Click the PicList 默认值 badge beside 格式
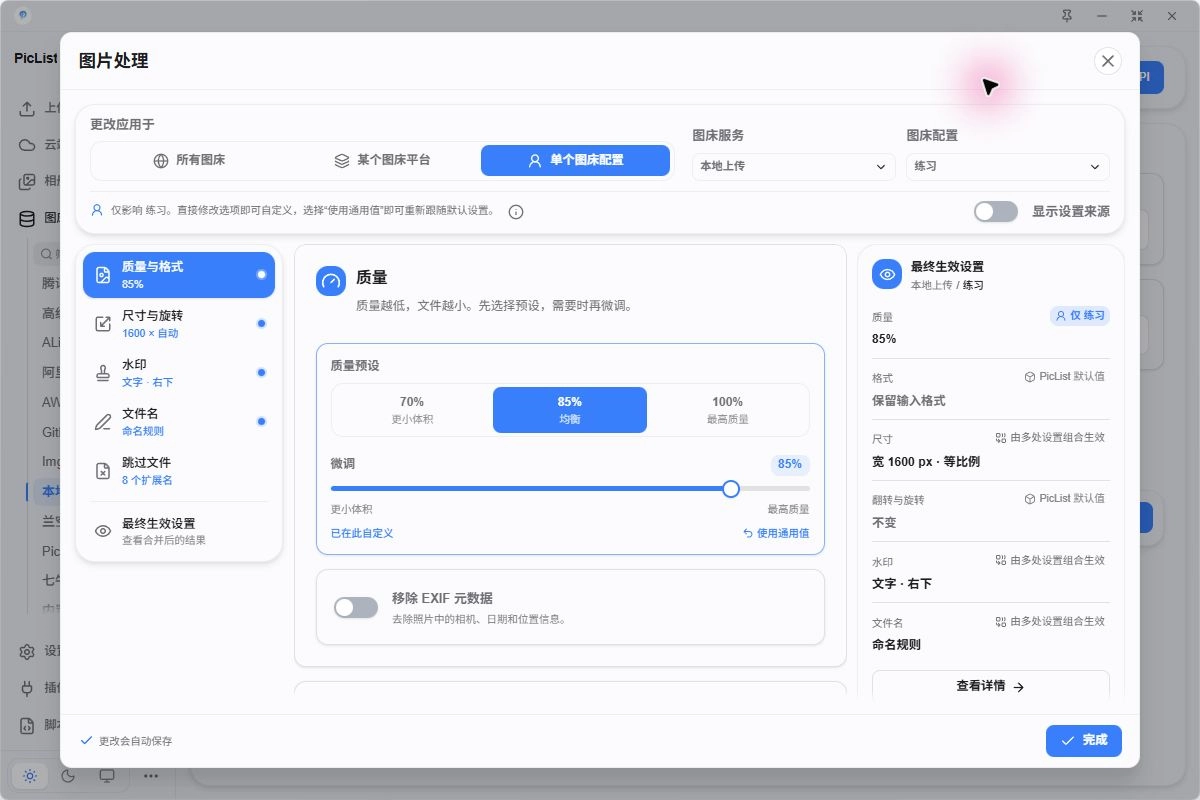The width and height of the screenshot is (1200, 800). coord(1065,377)
